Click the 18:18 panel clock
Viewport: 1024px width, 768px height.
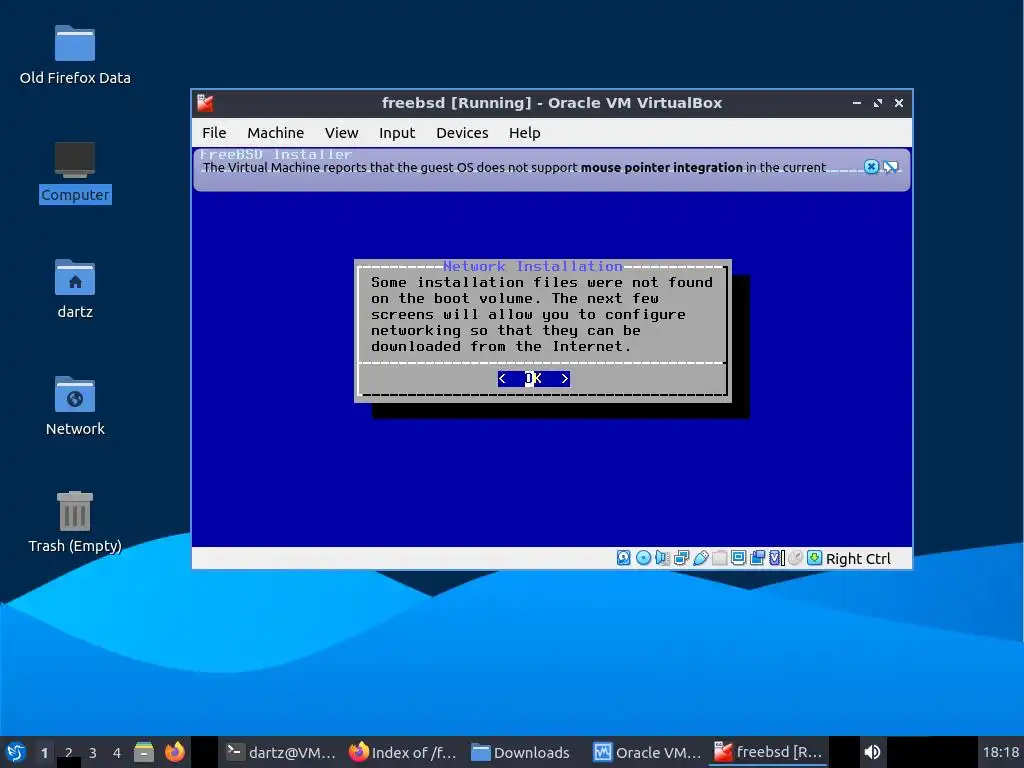(x=1000, y=752)
